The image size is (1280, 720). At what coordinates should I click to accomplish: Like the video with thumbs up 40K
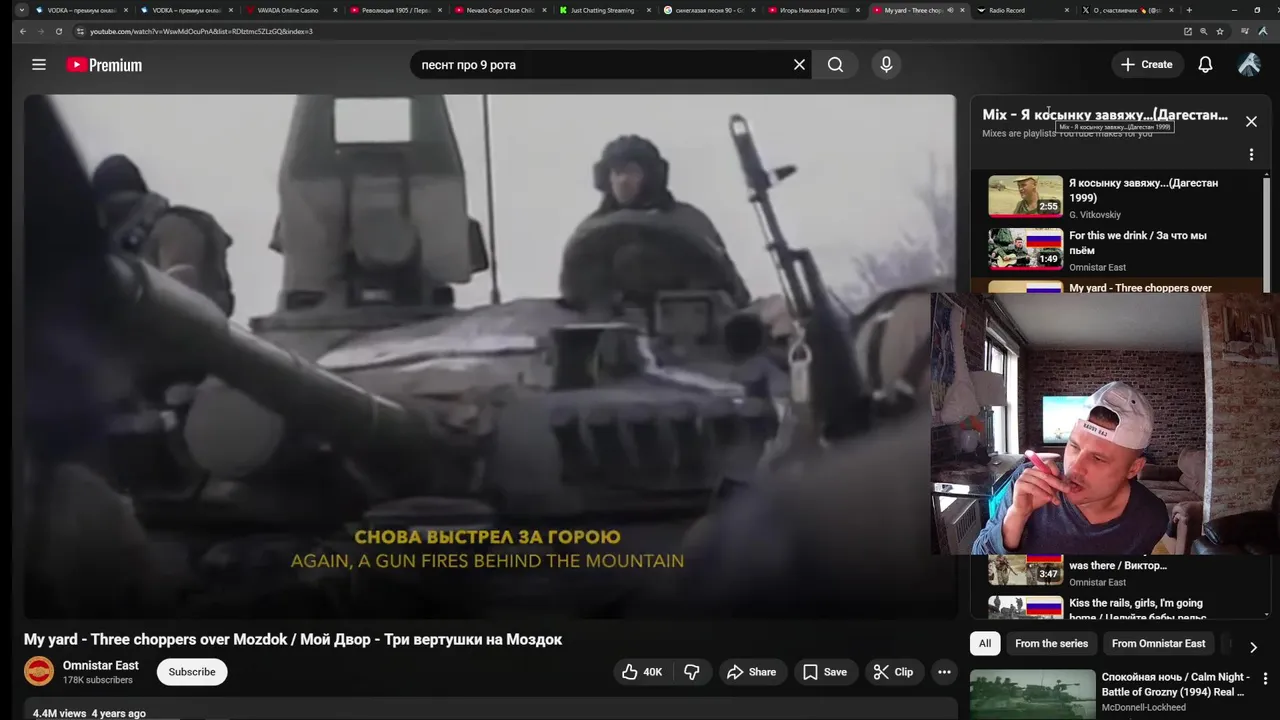click(642, 672)
